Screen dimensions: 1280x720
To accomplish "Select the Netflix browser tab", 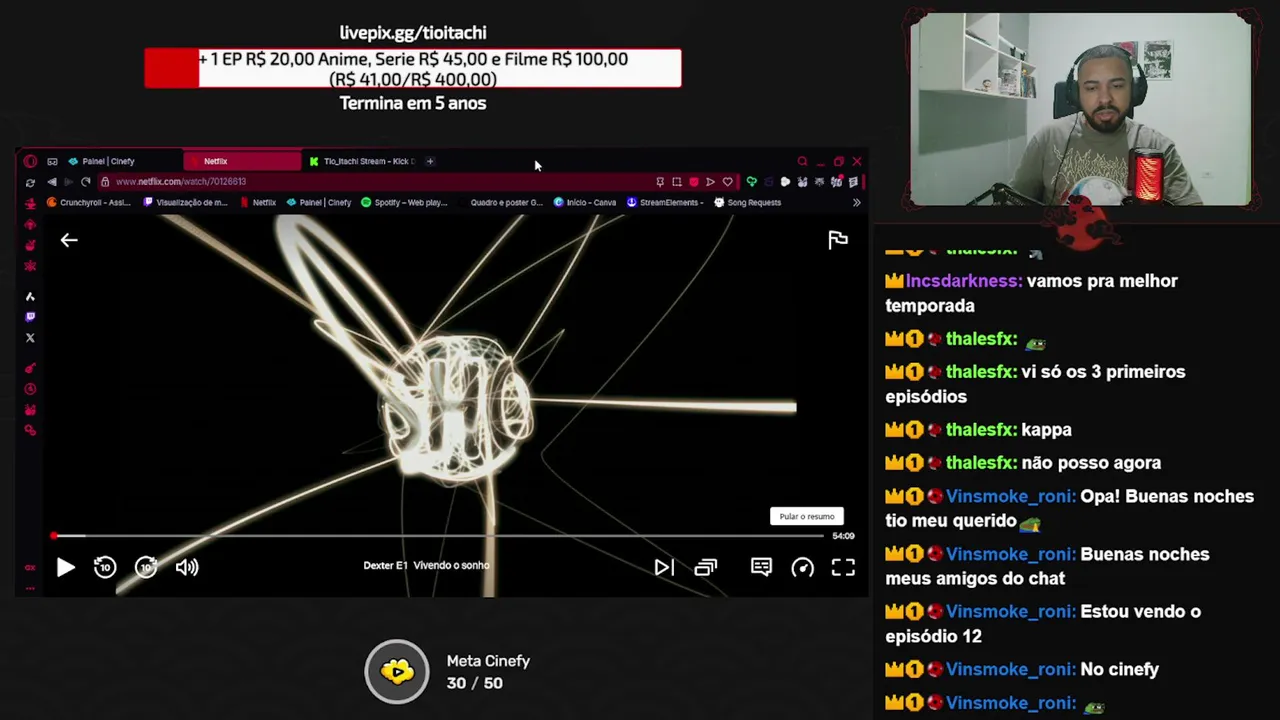I will [242, 161].
